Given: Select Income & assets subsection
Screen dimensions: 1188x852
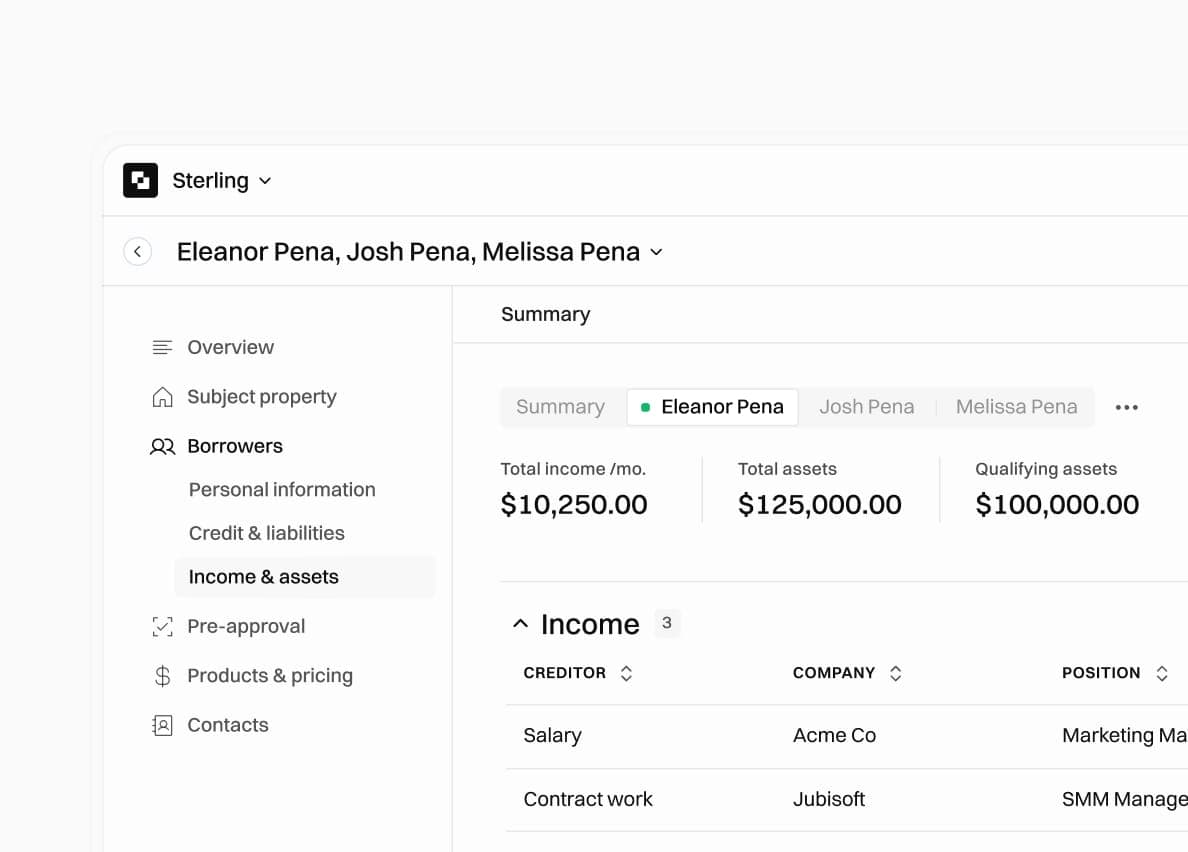Looking at the screenshot, I should [305, 577].
